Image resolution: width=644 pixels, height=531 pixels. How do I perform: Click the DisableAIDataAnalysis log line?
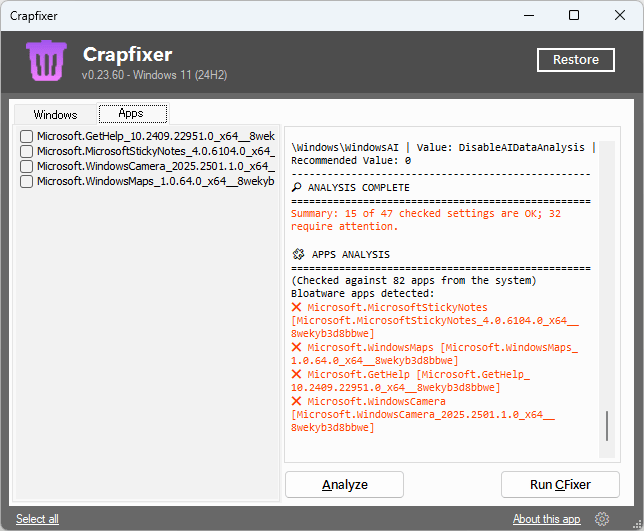[444, 147]
